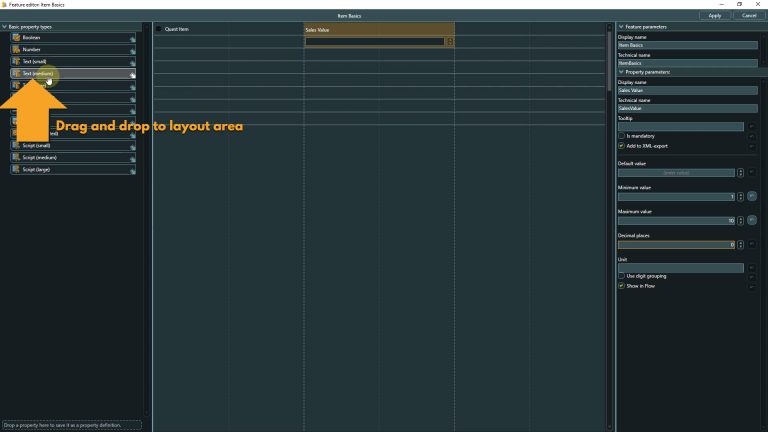Click the Script (medium) property type icon
Screen dimensions: 768x432
(x=16, y=157)
